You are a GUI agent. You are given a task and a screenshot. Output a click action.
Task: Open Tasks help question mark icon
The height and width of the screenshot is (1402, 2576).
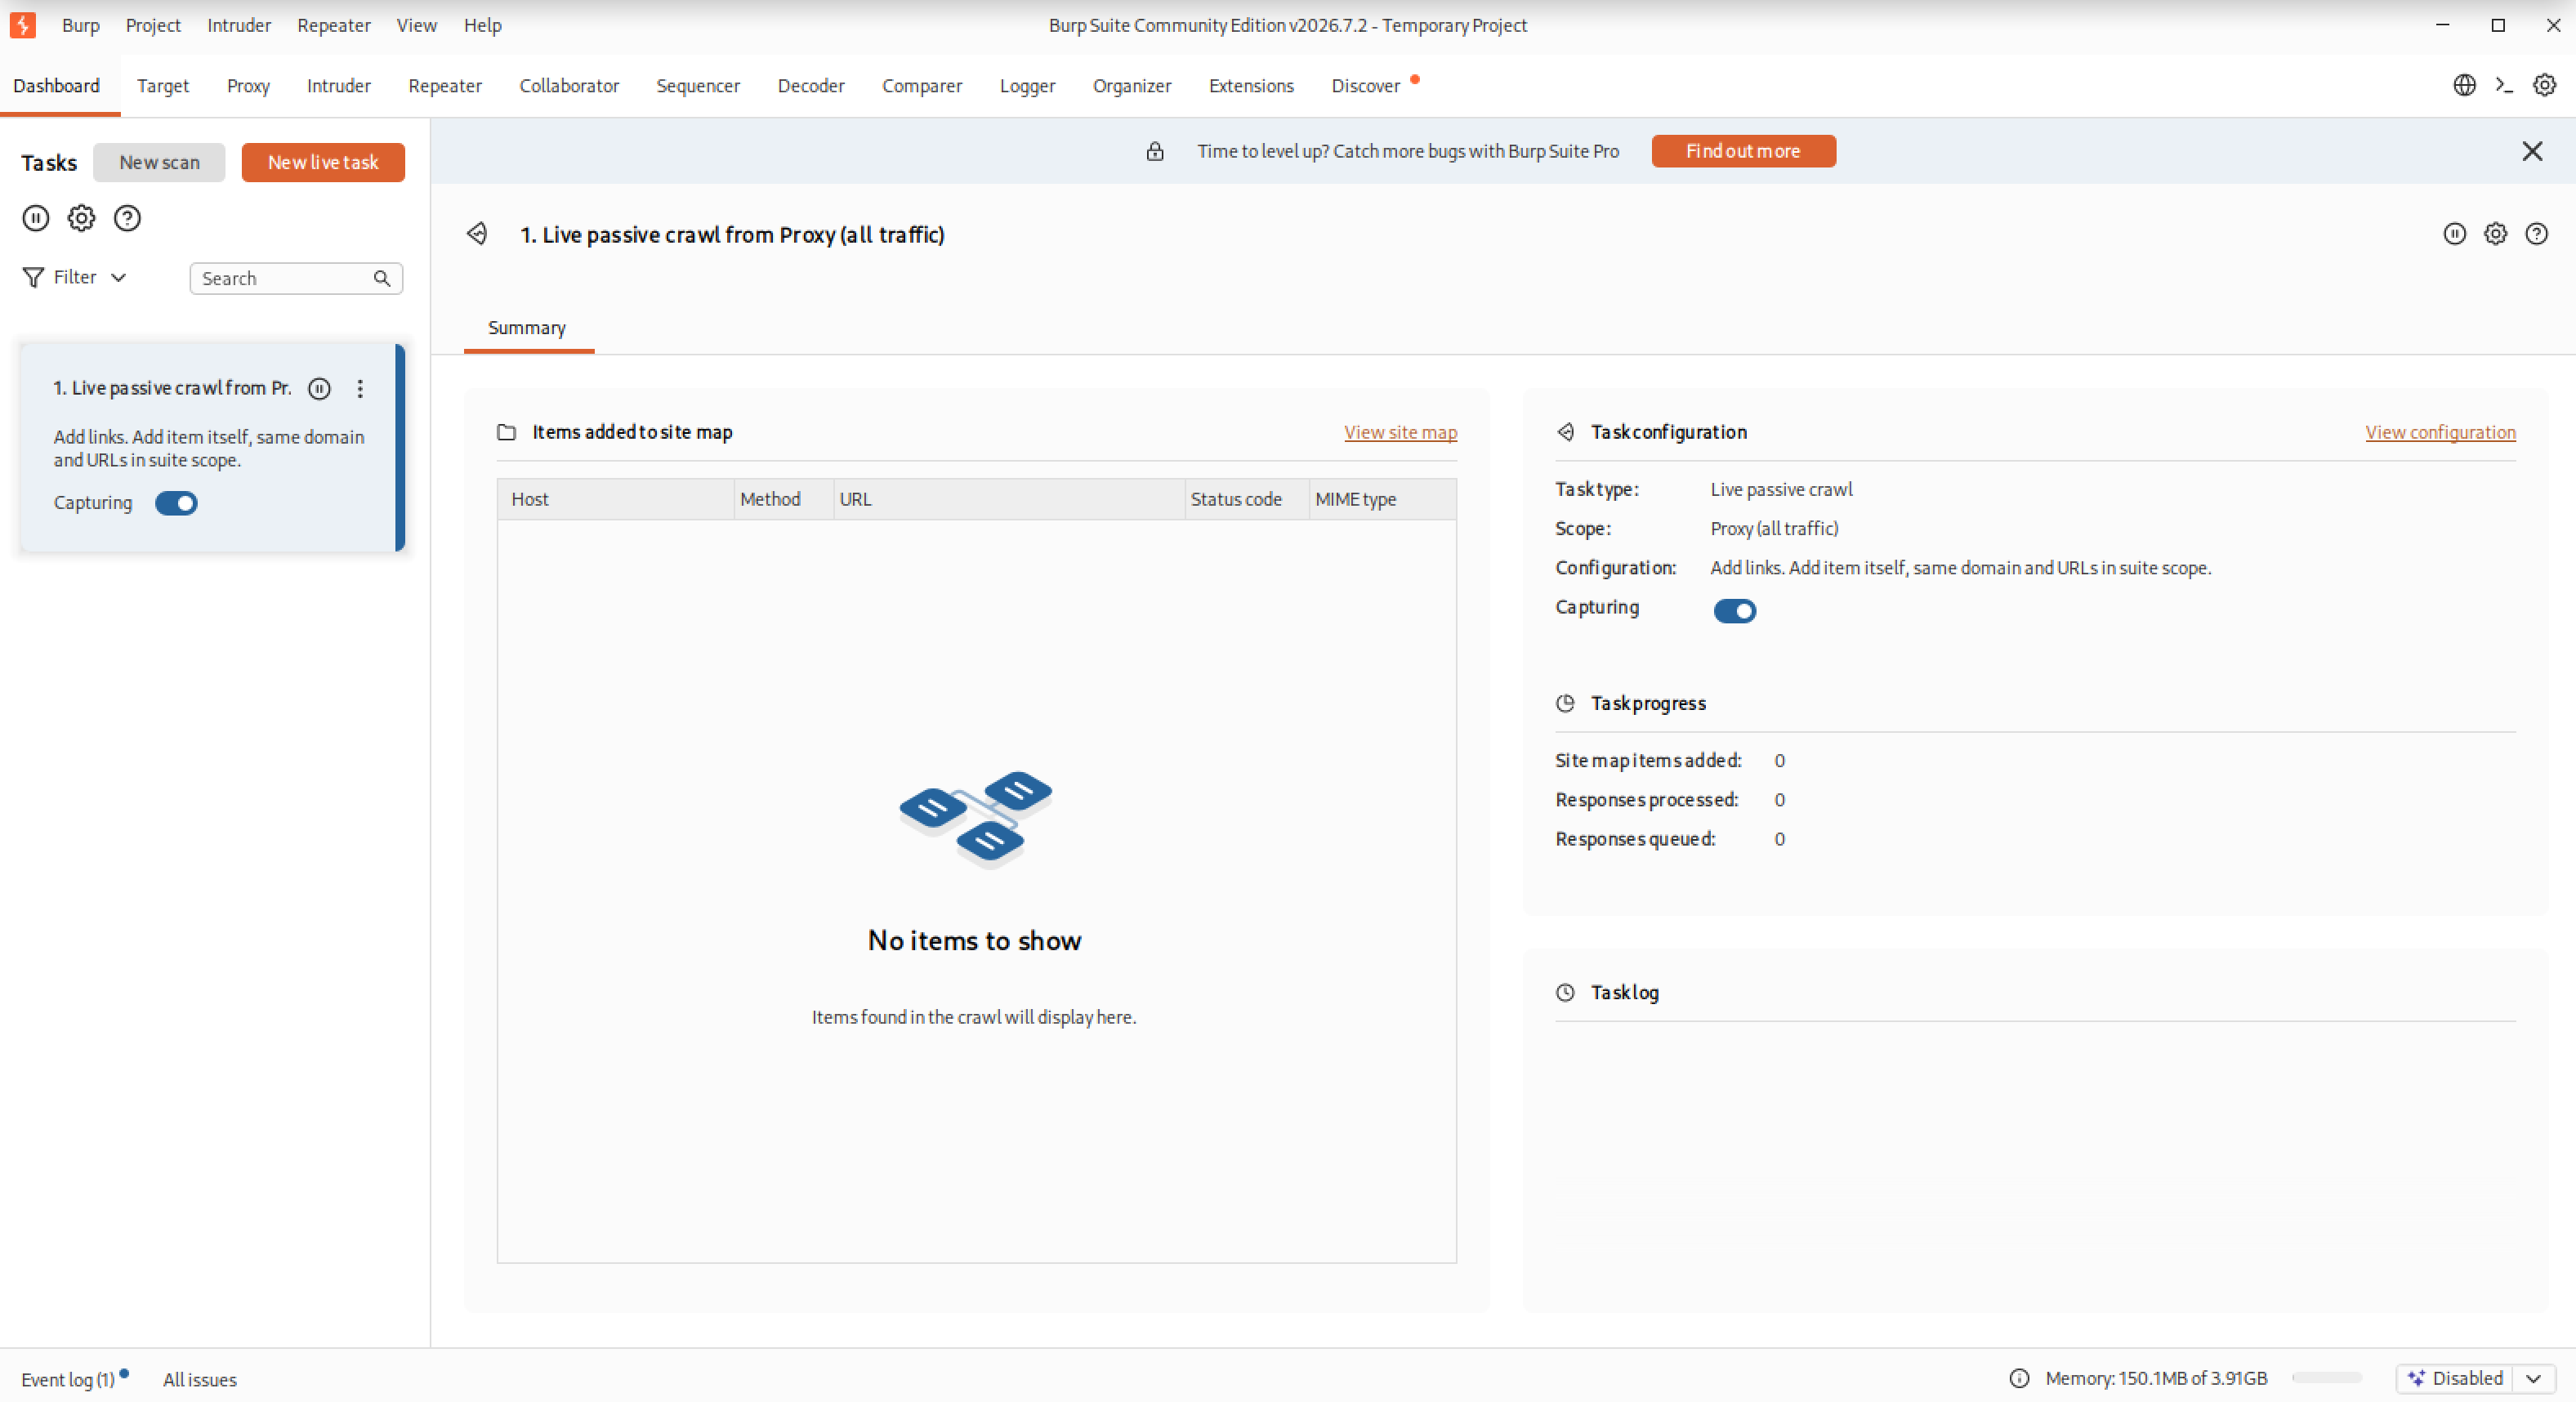coord(127,218)
